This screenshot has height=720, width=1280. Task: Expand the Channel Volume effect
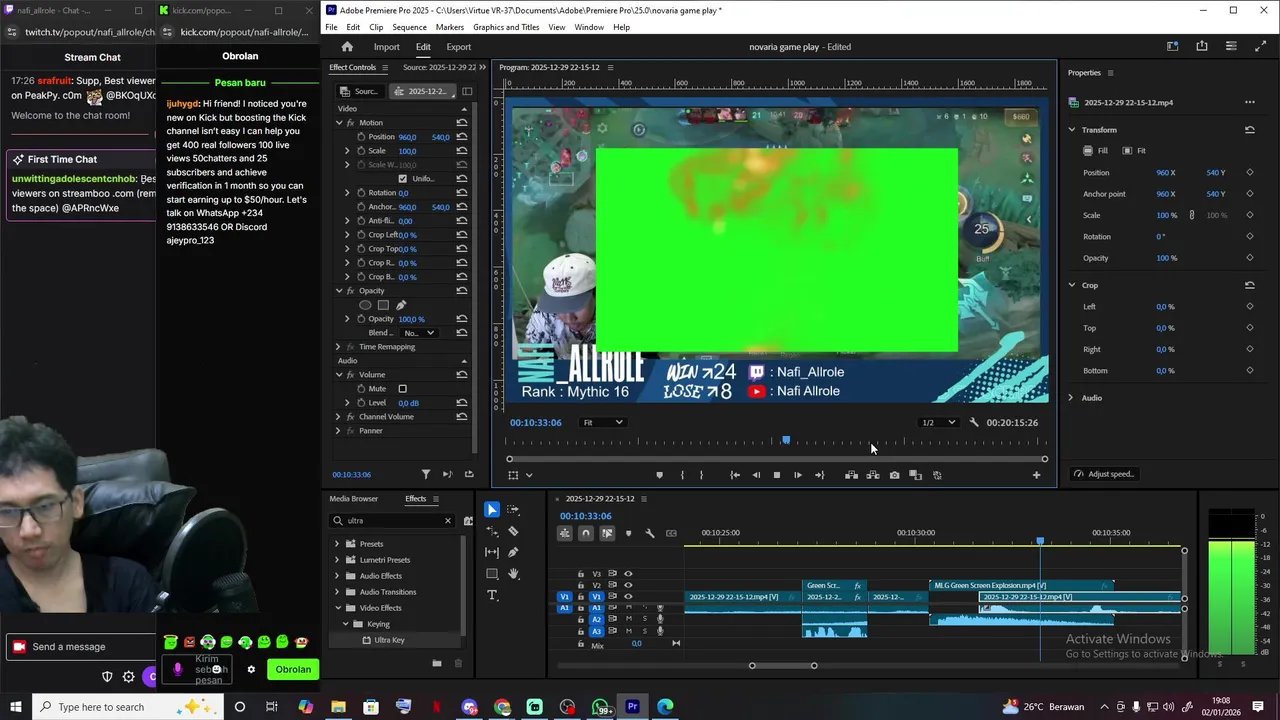point(339,417)
